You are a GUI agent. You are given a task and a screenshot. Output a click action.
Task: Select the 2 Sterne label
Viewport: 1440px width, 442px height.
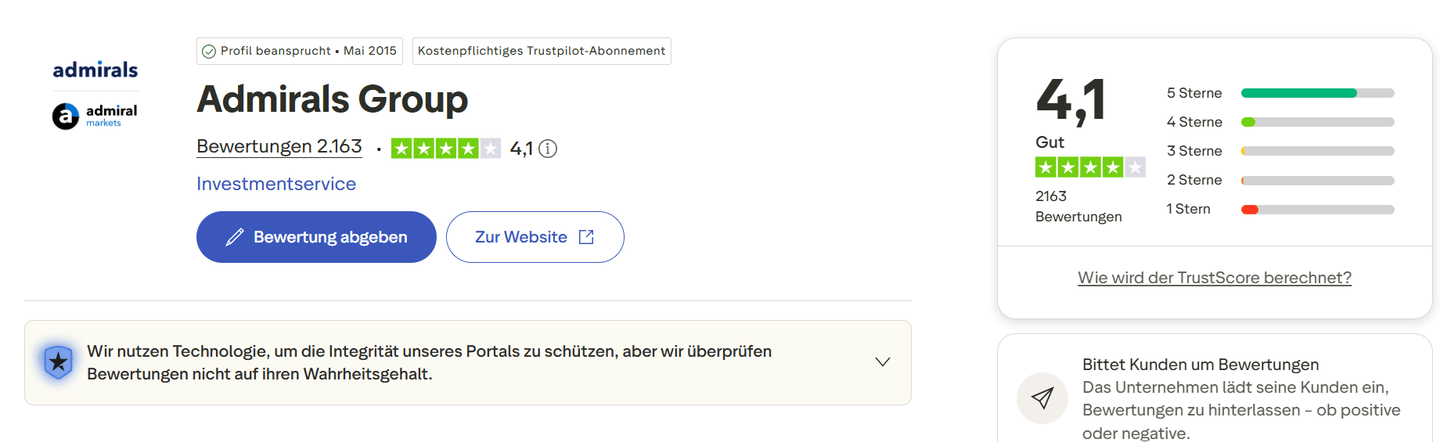point(1194,180)
